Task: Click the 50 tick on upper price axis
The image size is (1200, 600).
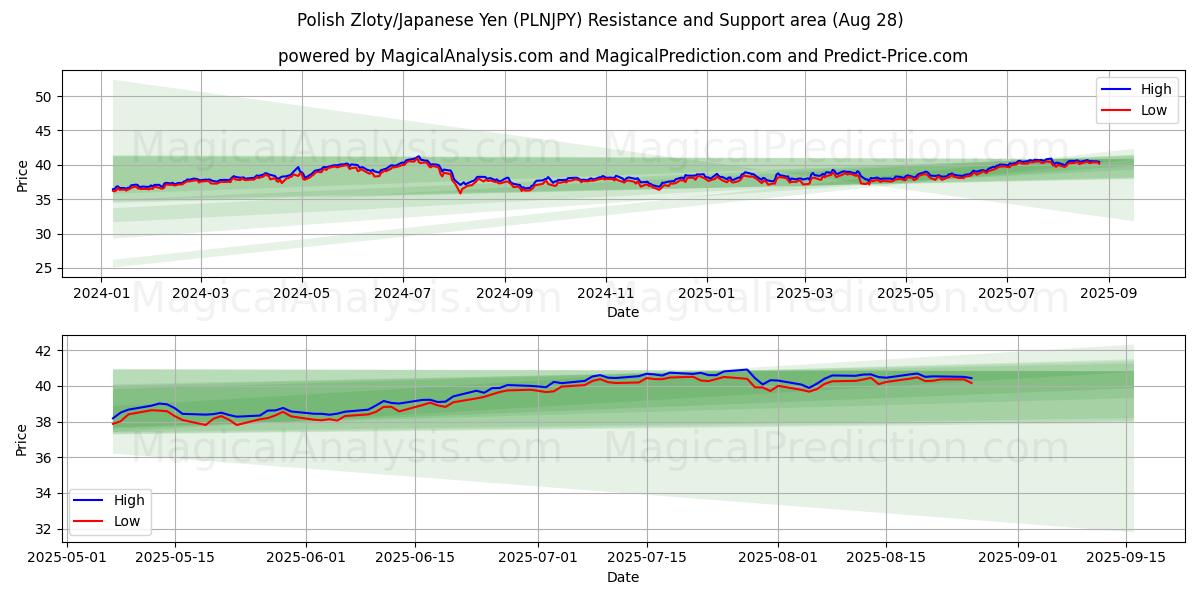Action: point(45,97)
